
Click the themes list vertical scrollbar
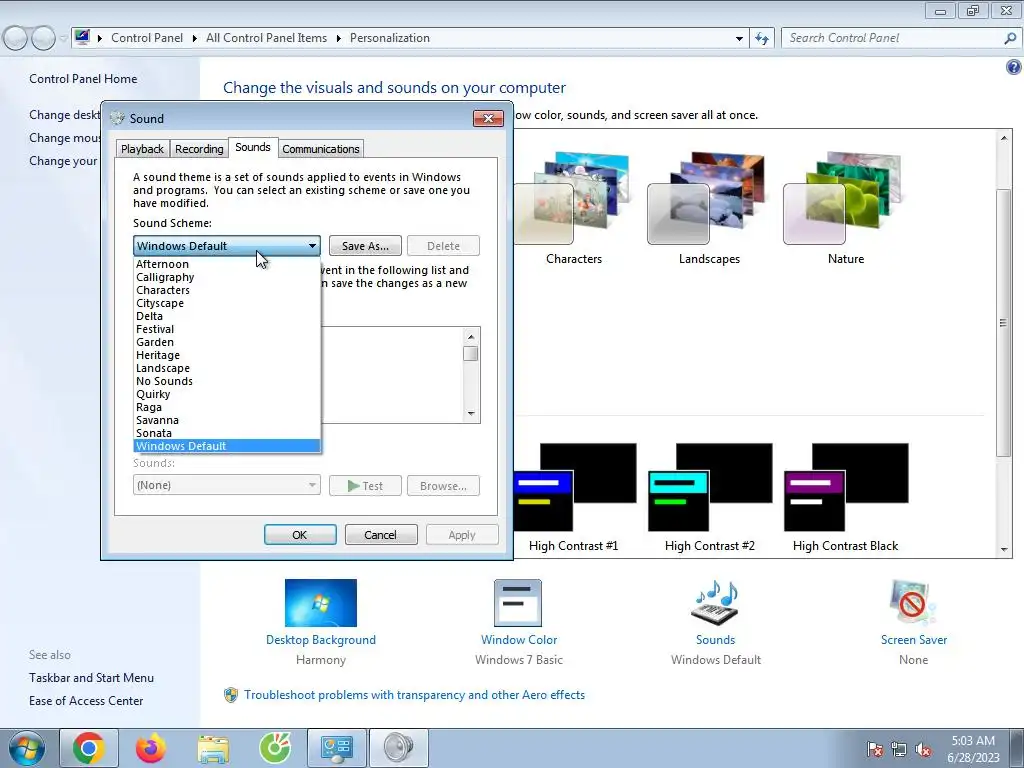tap(1003, 323)
